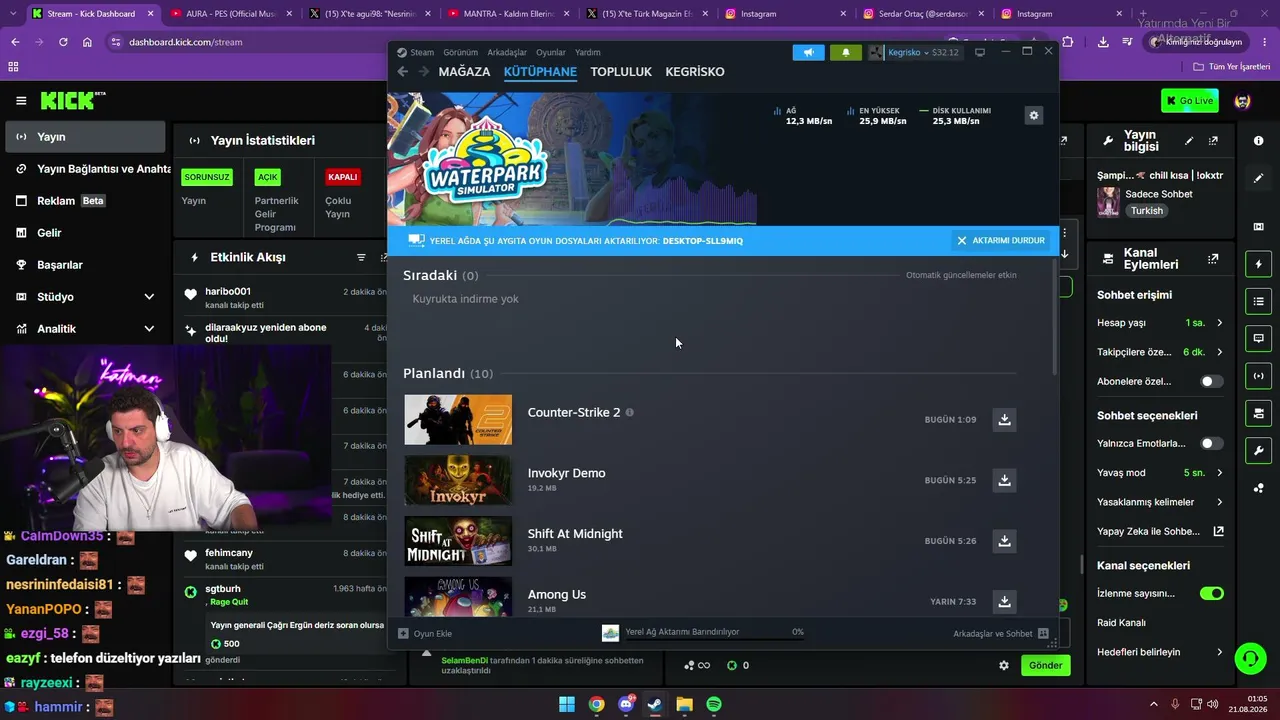Screen dimensions: 1280x720
Task: Expand Hedefleri belirleyin options
Action: click(x=1219, y=652)
